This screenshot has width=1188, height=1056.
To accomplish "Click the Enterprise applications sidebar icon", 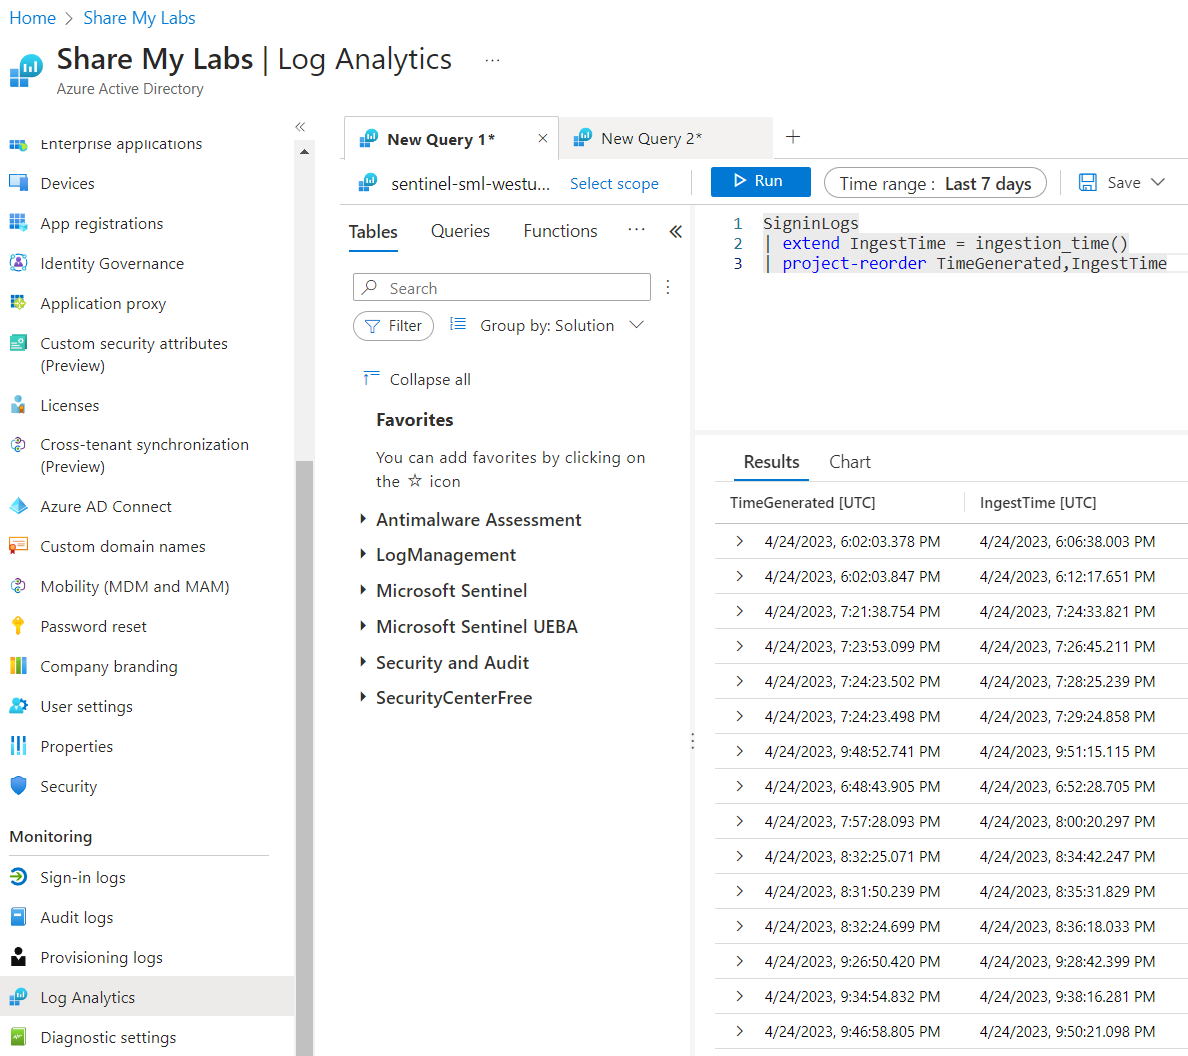I will (x=18, y=144).
